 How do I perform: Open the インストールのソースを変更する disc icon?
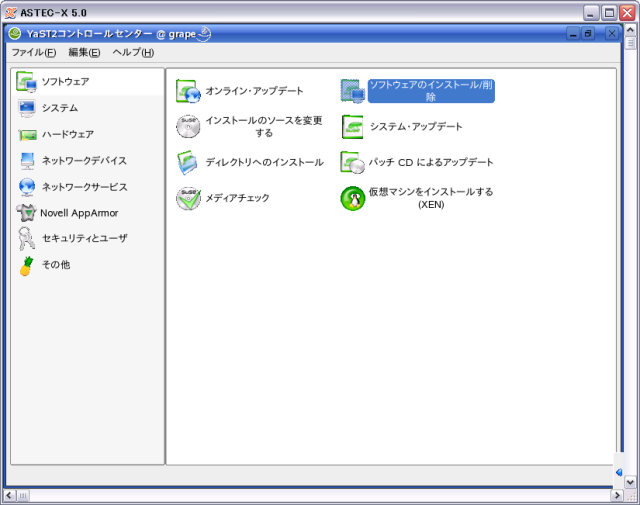click(x=188, y=126)
